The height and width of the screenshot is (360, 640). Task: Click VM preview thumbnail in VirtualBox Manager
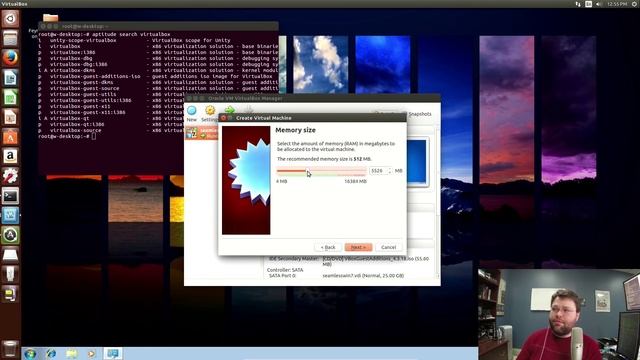point(417,161)
